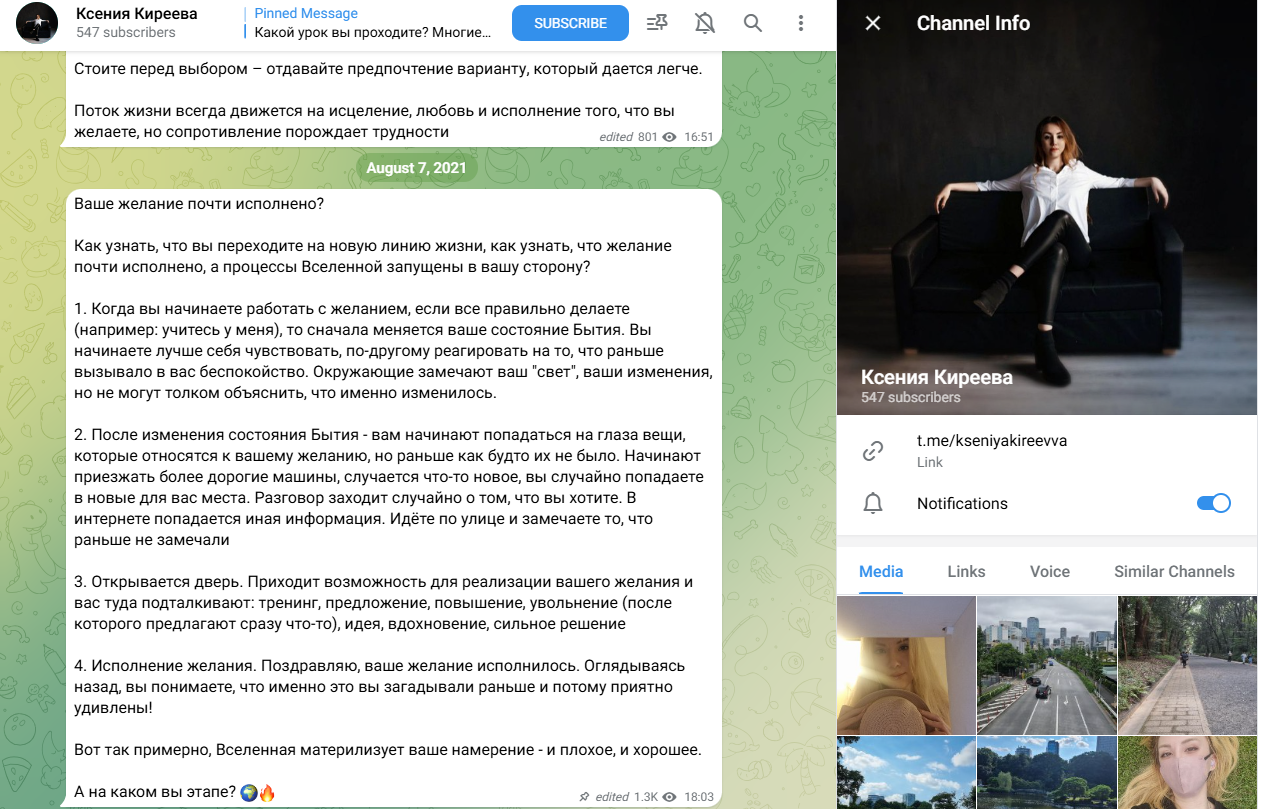Open the selfie with hat media thumbnail
The width and height of the screenshot is (1270, 809).
(906, 665)
